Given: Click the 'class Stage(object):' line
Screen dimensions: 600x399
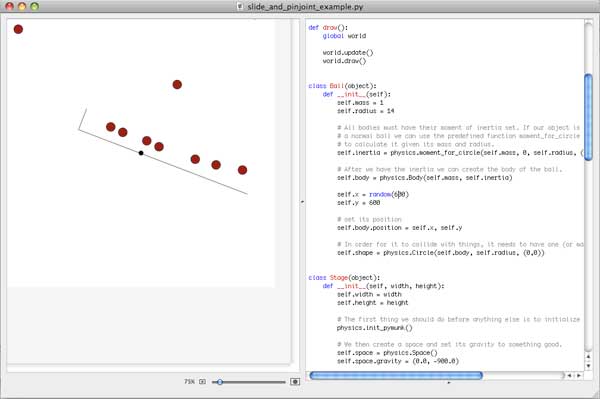Looking at the screenshot, I should [344, 278].
